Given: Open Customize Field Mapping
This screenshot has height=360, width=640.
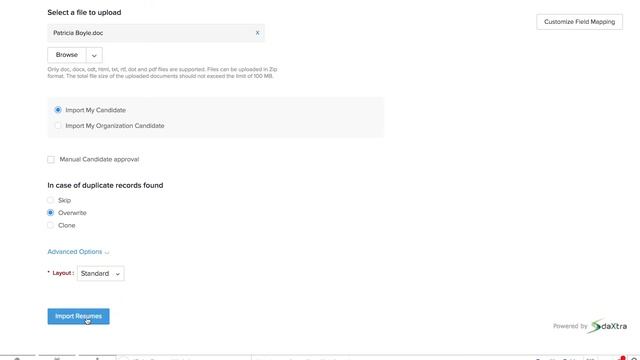Looking at the screenshot, I should click(x=579, y=22).
